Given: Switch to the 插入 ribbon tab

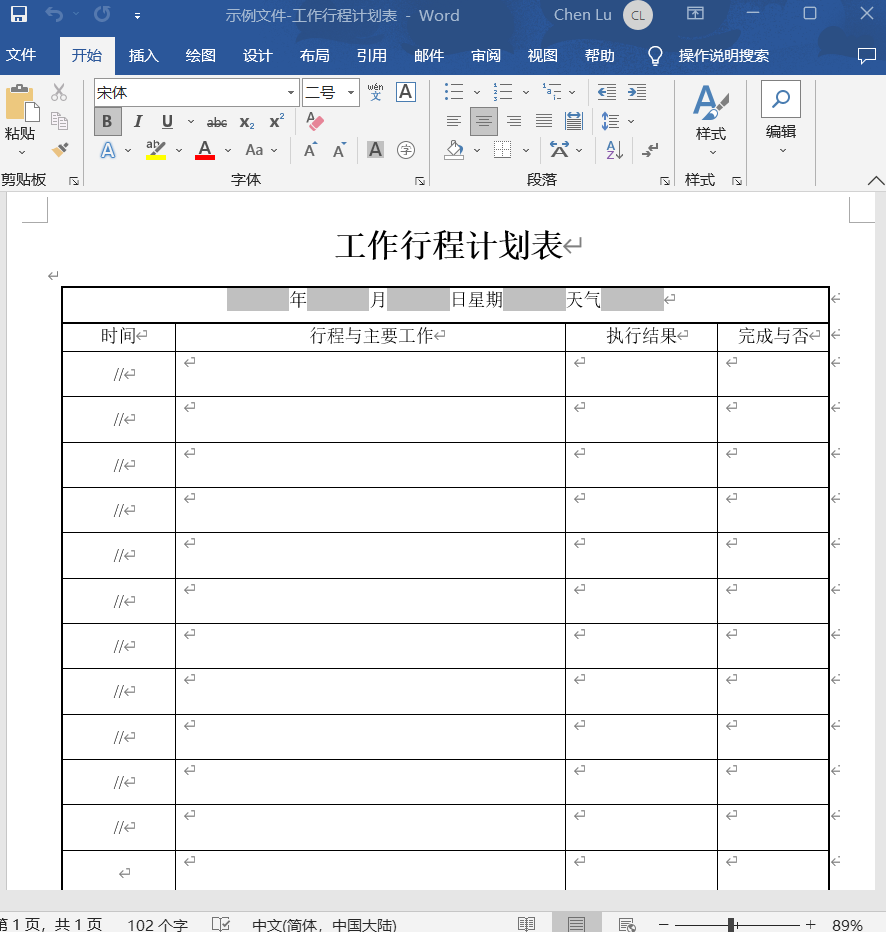Looking at the screenshot, I should tap(144, 55).
